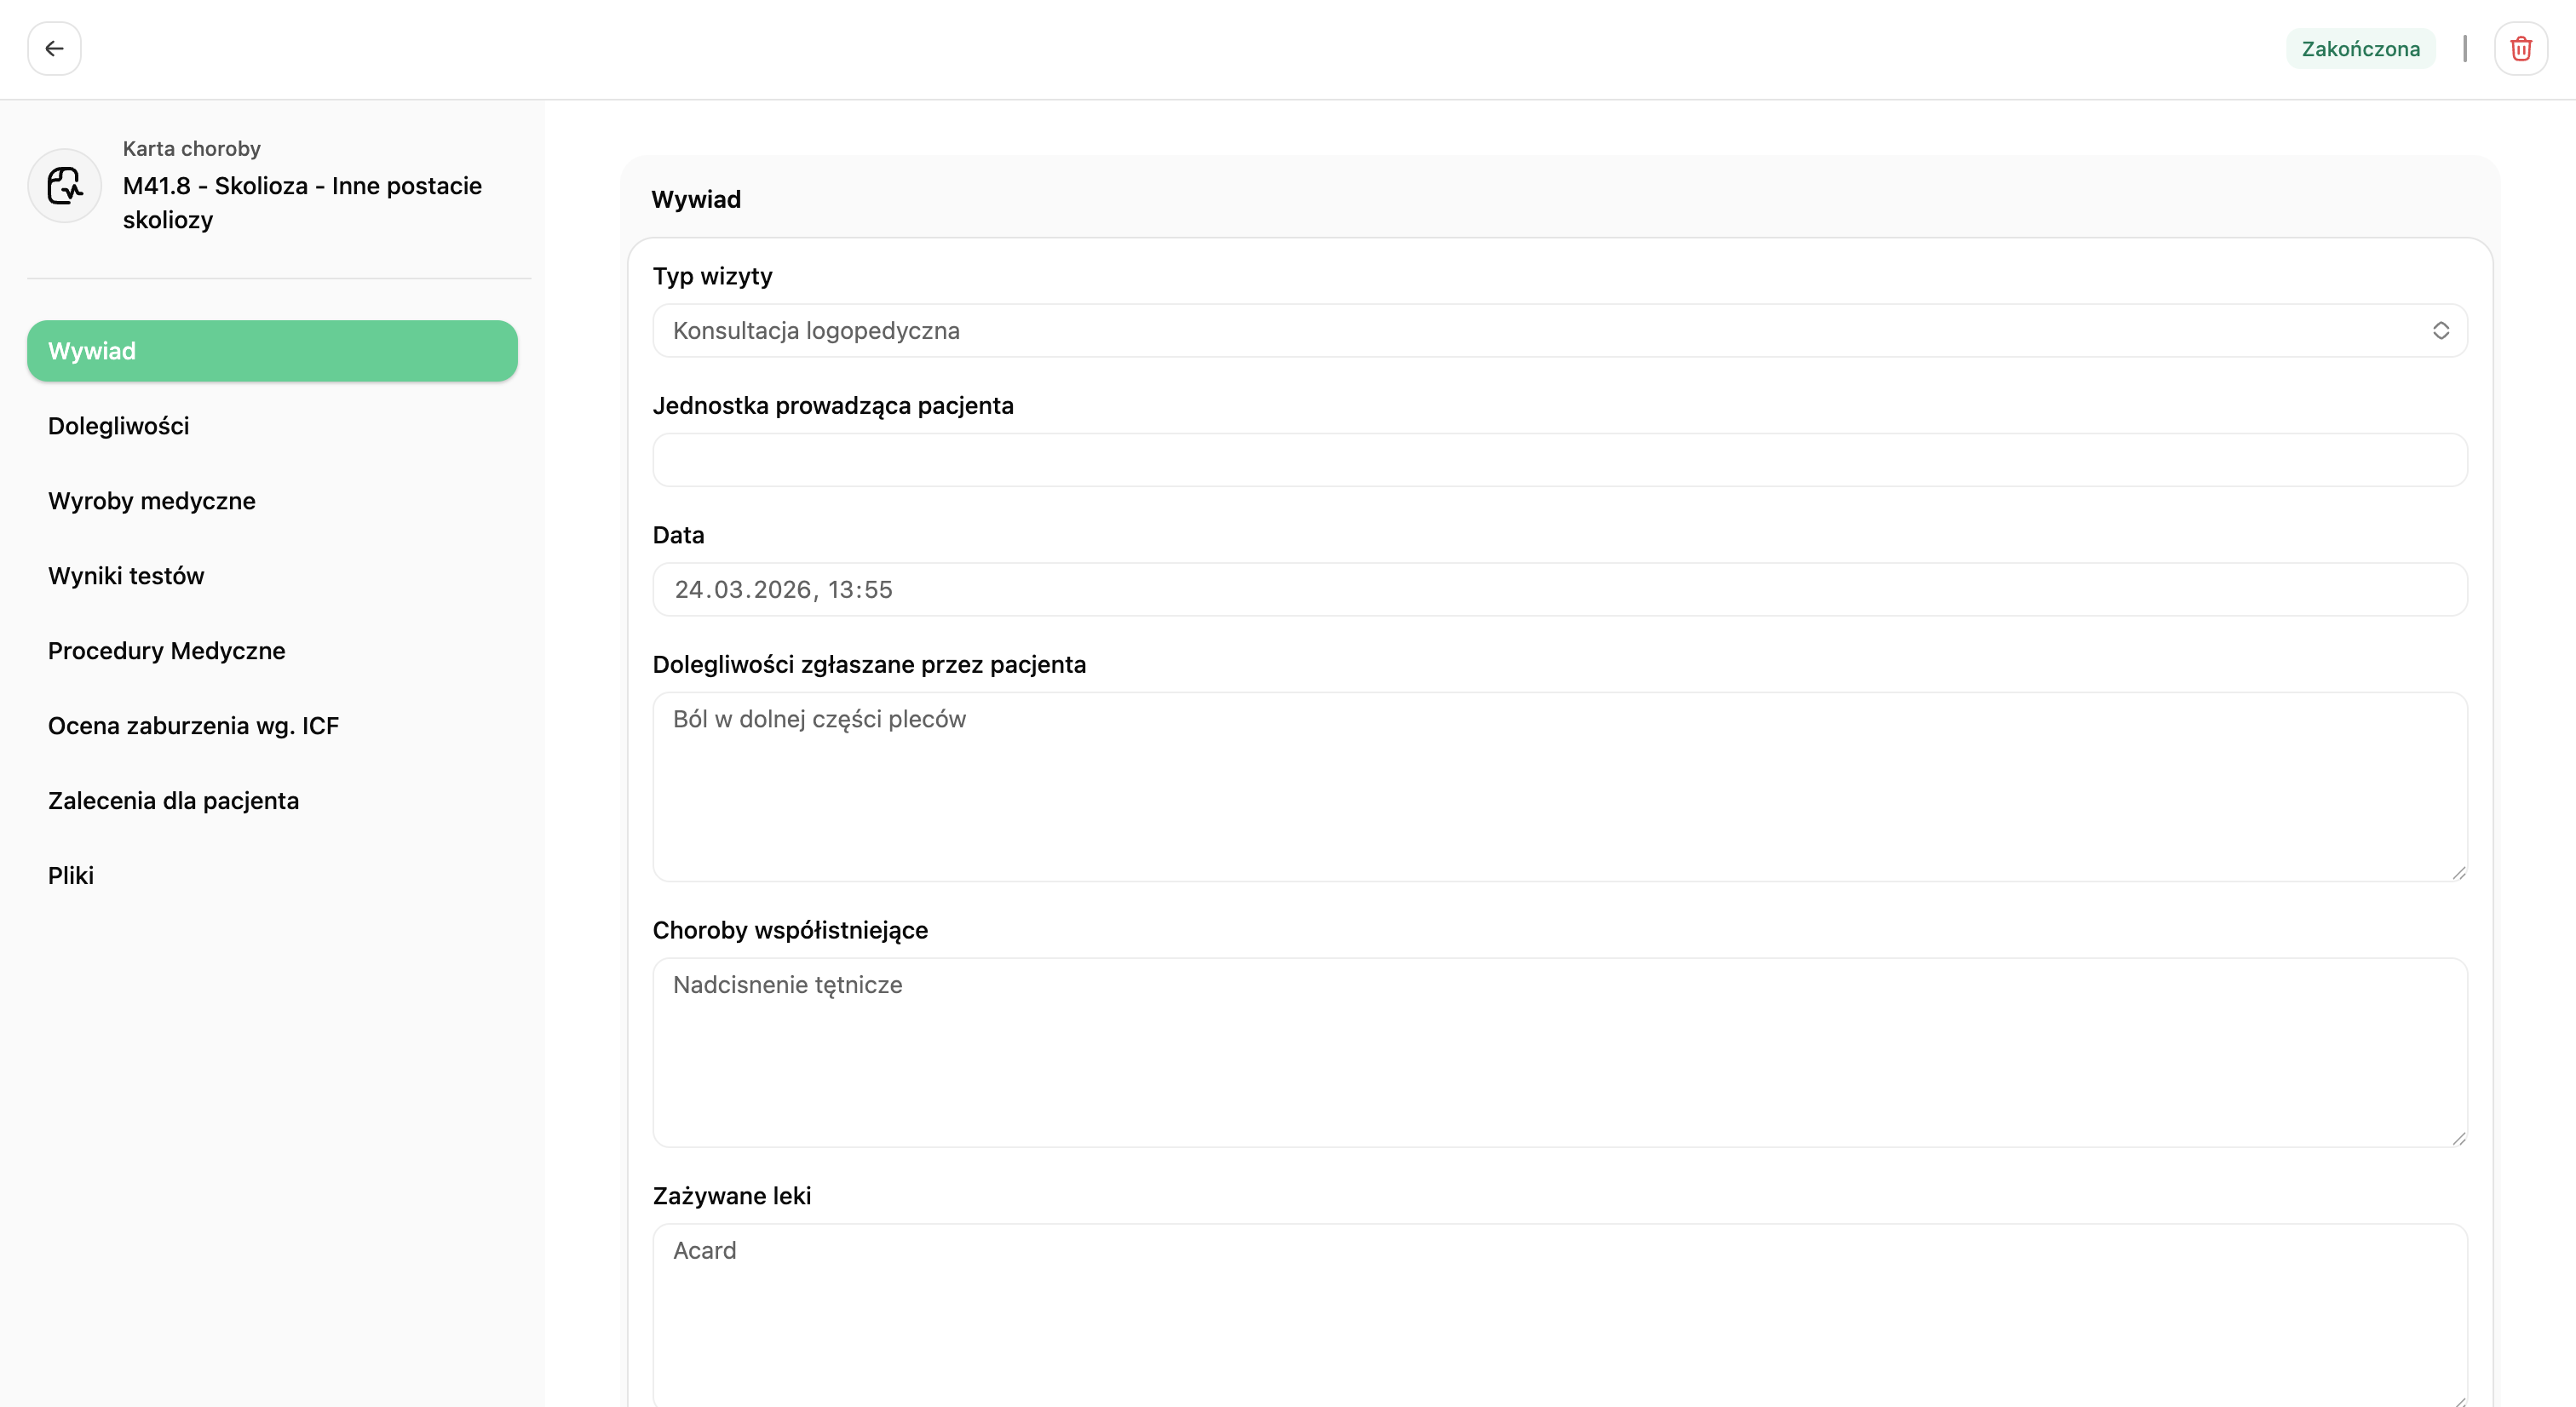The height and width of the screenshot is (1407, 2576).
Task: Click resize handle of Dolegliwości textarea
Action: (x=2459, y=873)
